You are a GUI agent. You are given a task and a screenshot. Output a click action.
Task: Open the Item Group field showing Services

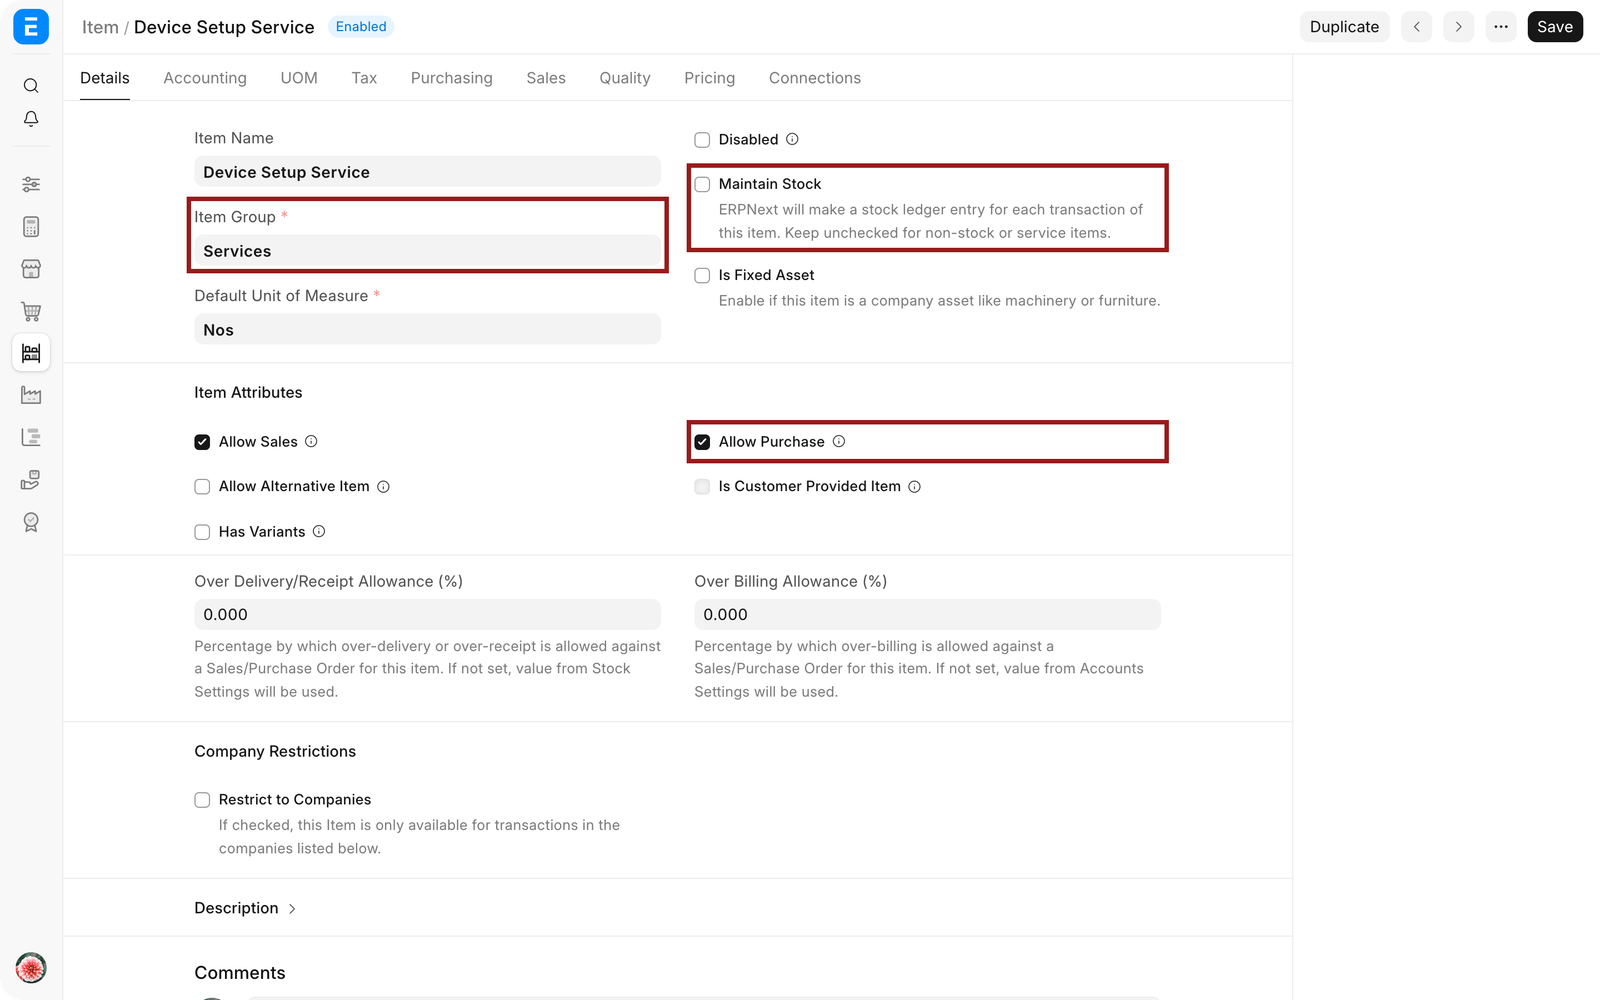tap(427, 251)
